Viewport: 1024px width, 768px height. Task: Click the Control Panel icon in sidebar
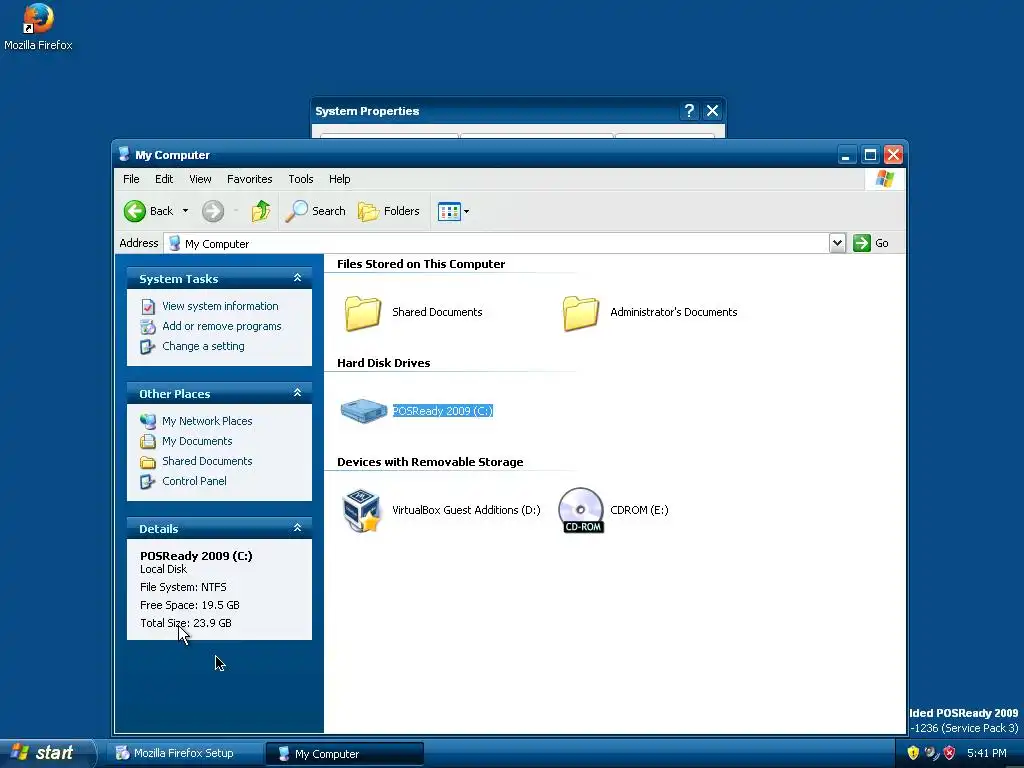point(148,482)
